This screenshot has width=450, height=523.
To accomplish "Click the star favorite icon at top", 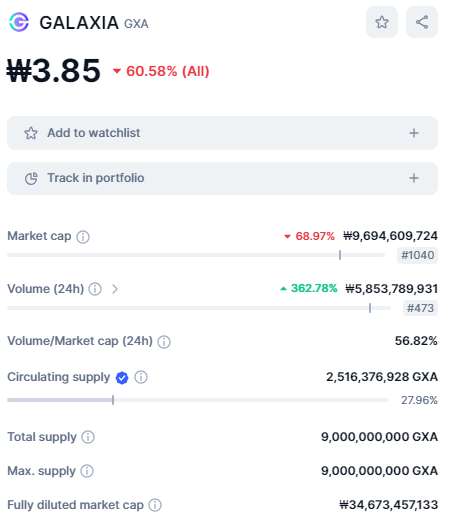I will tap(382, 22).
